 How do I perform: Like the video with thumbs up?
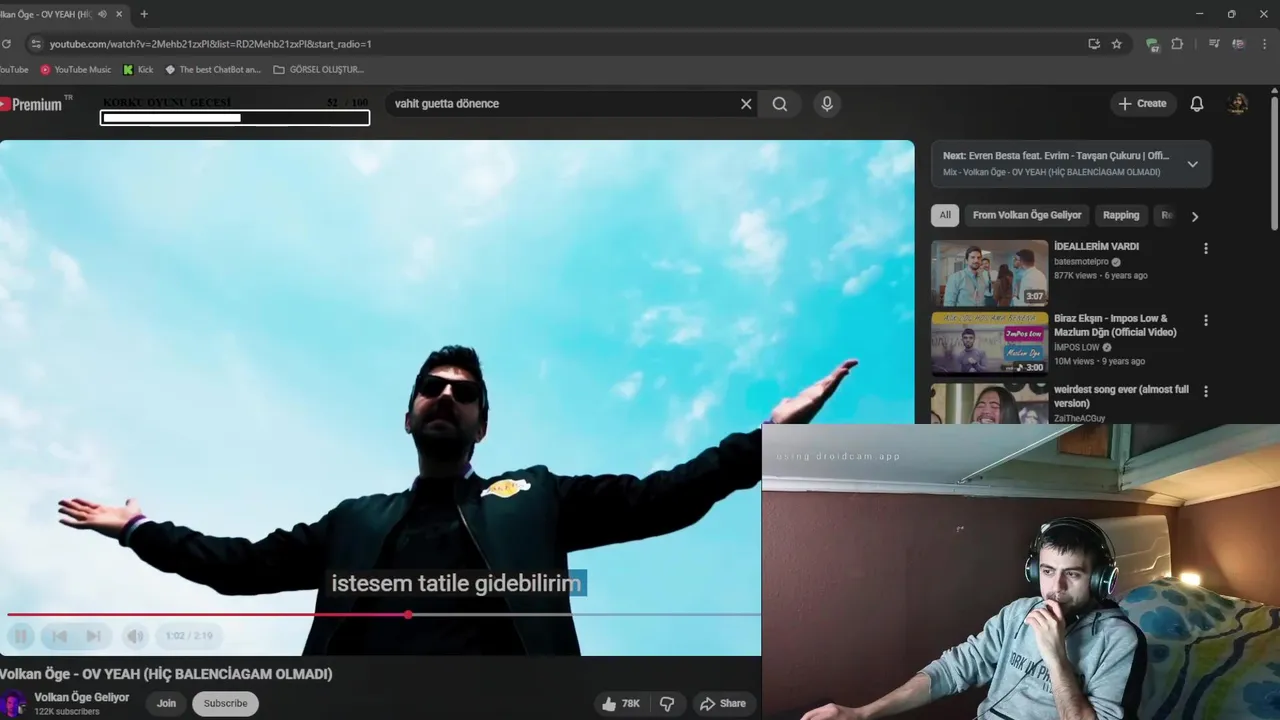(x=620, y=704)
